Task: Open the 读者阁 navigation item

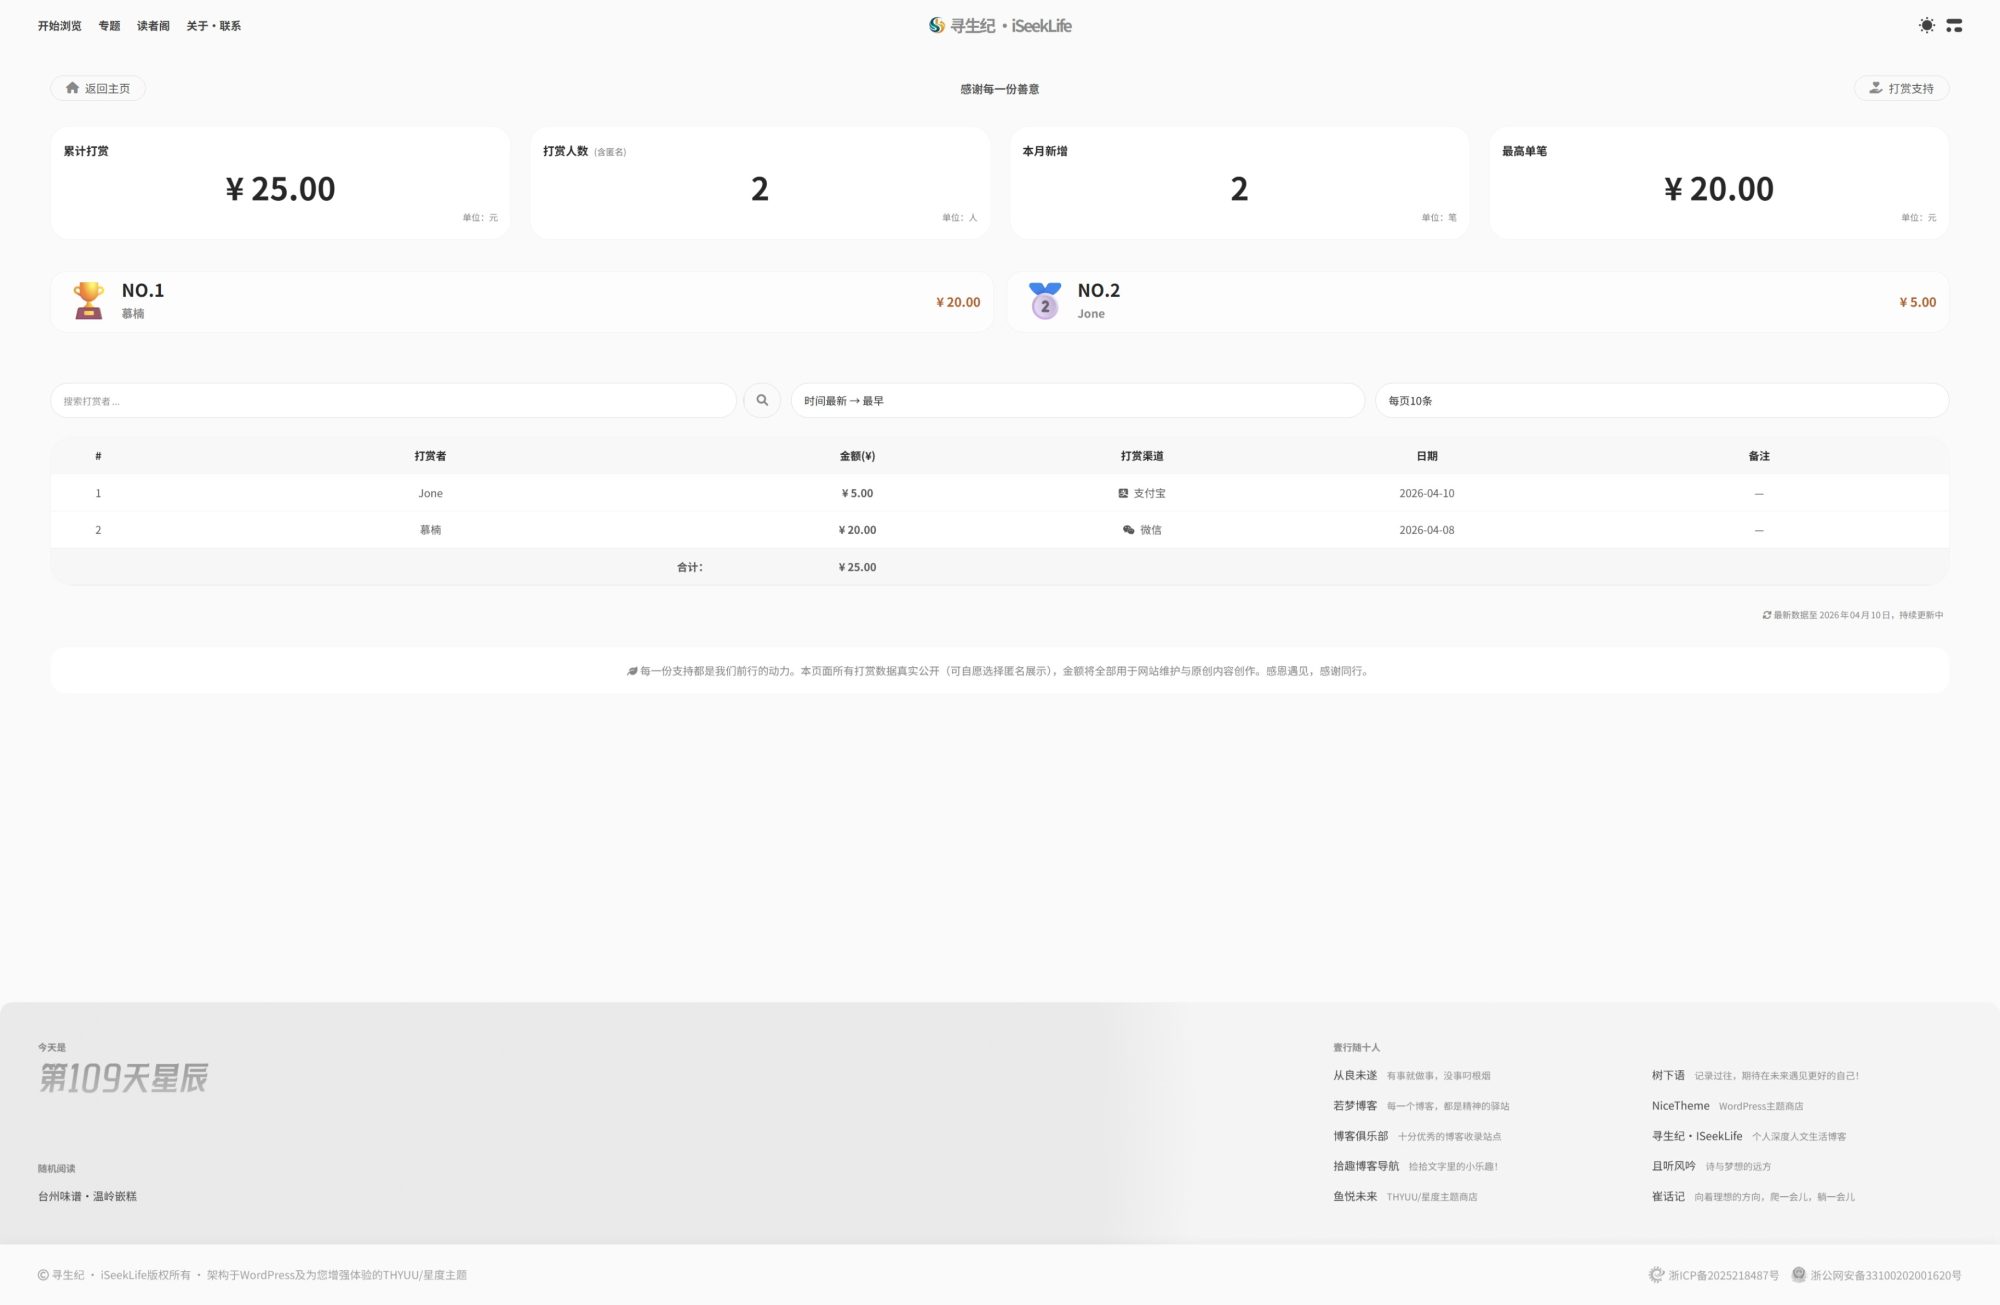Action: tap(153, 26)
